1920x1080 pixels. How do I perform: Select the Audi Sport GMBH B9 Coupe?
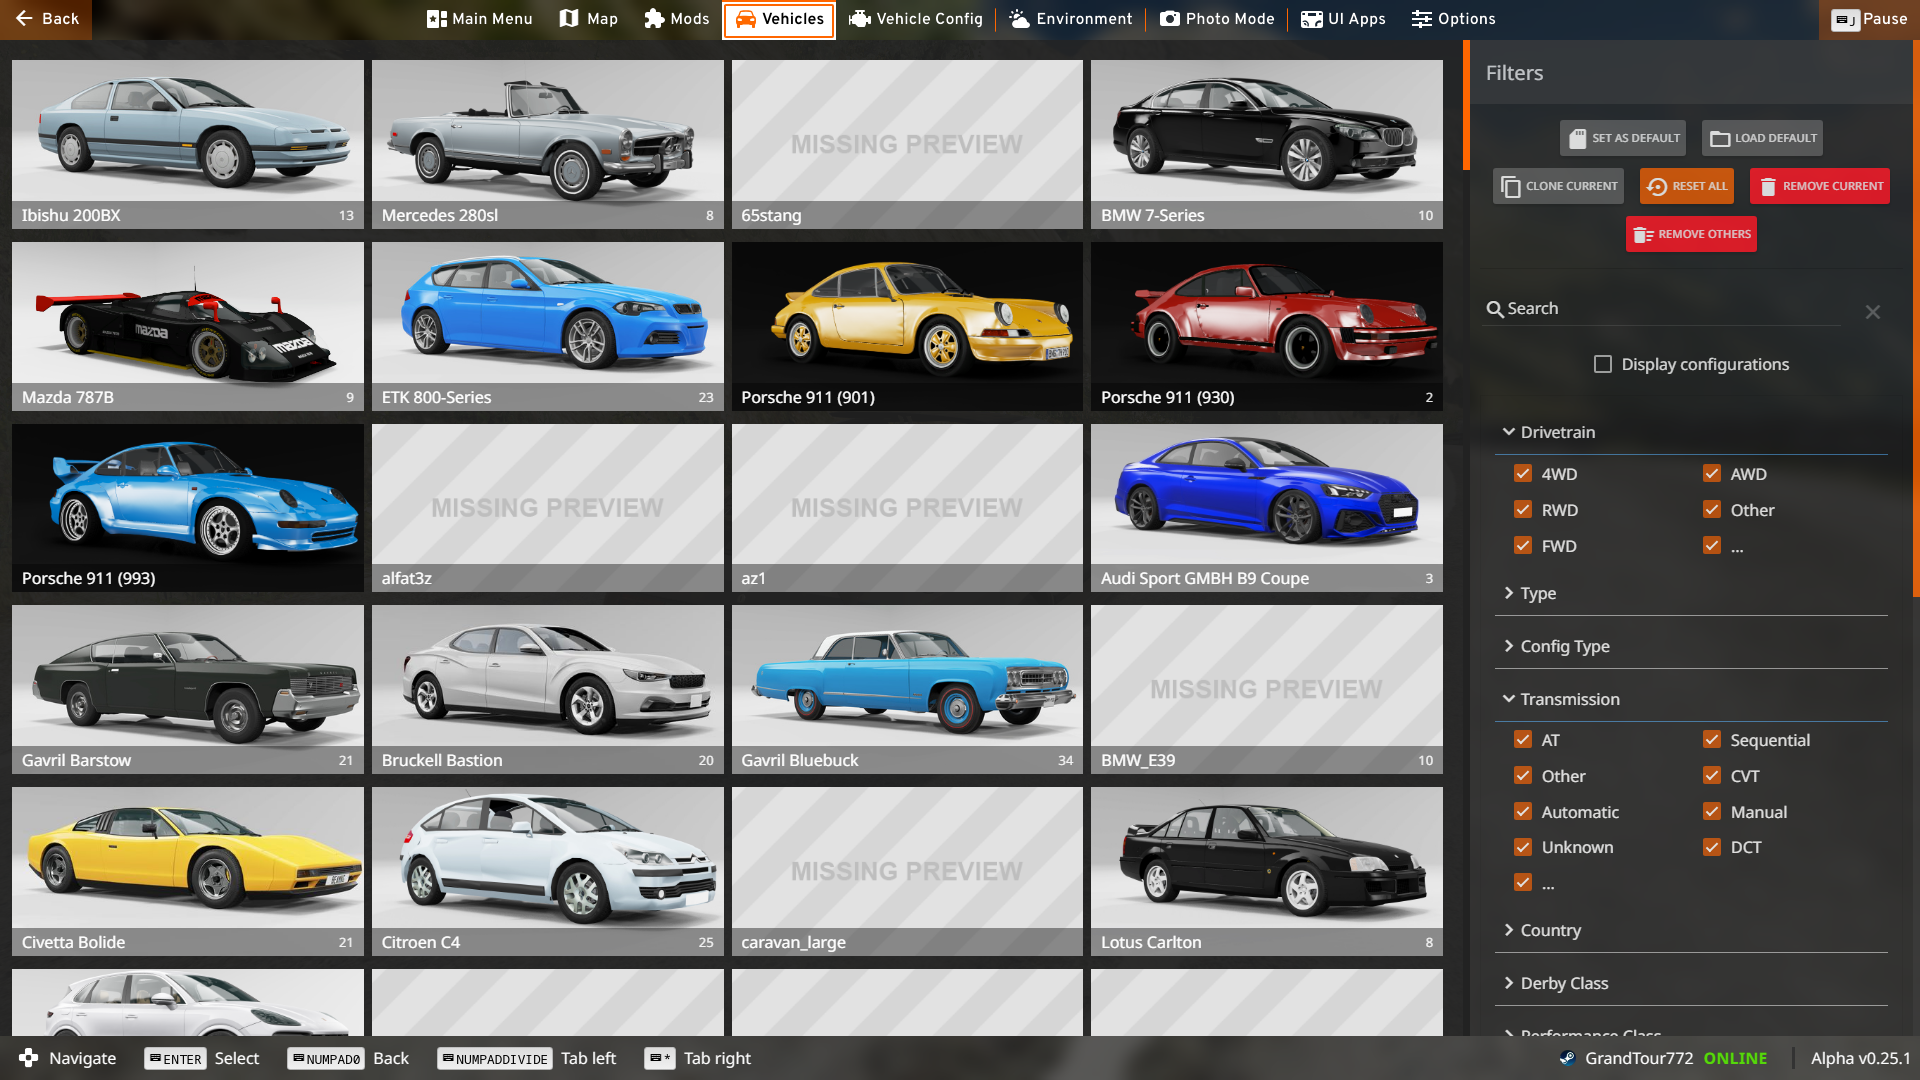coord(1266,507)
